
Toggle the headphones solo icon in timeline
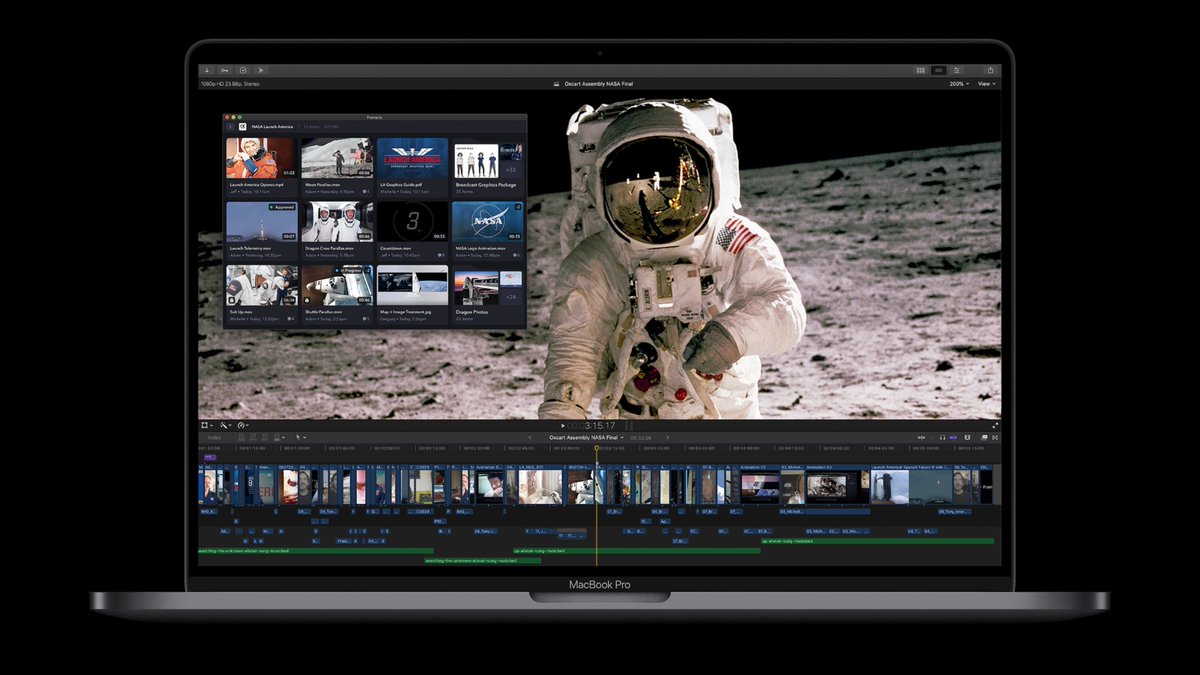point(942,437)
